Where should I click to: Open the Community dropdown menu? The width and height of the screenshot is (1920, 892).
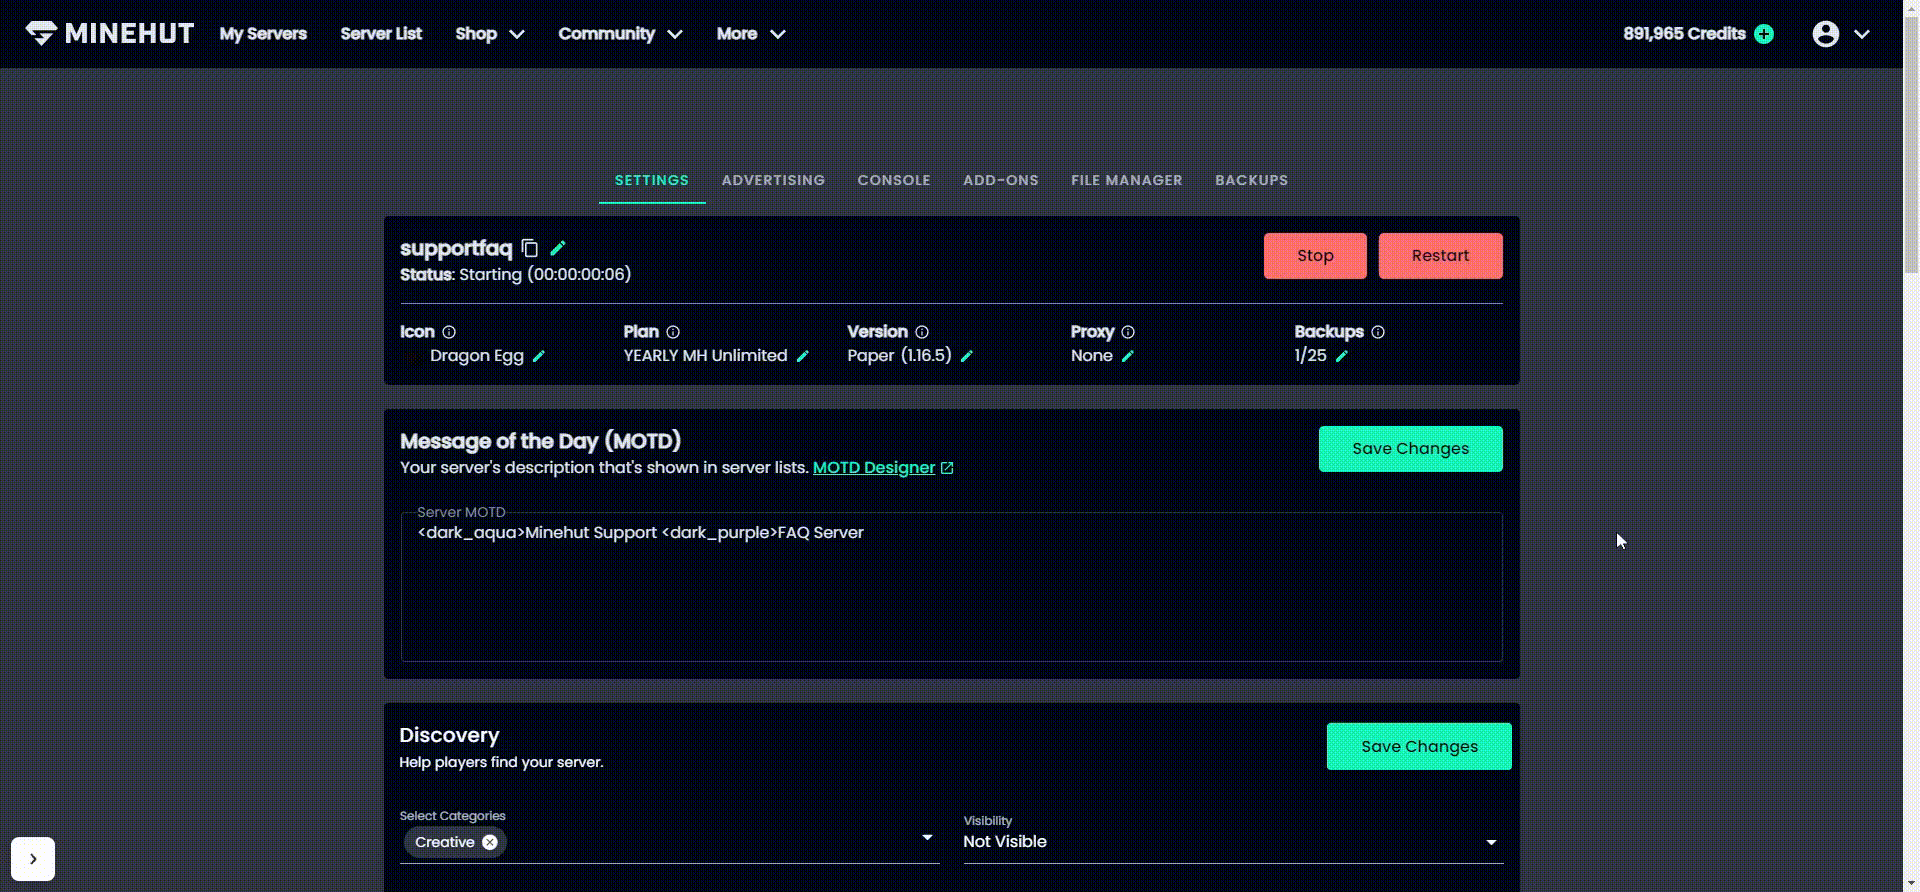pos(620,34)
